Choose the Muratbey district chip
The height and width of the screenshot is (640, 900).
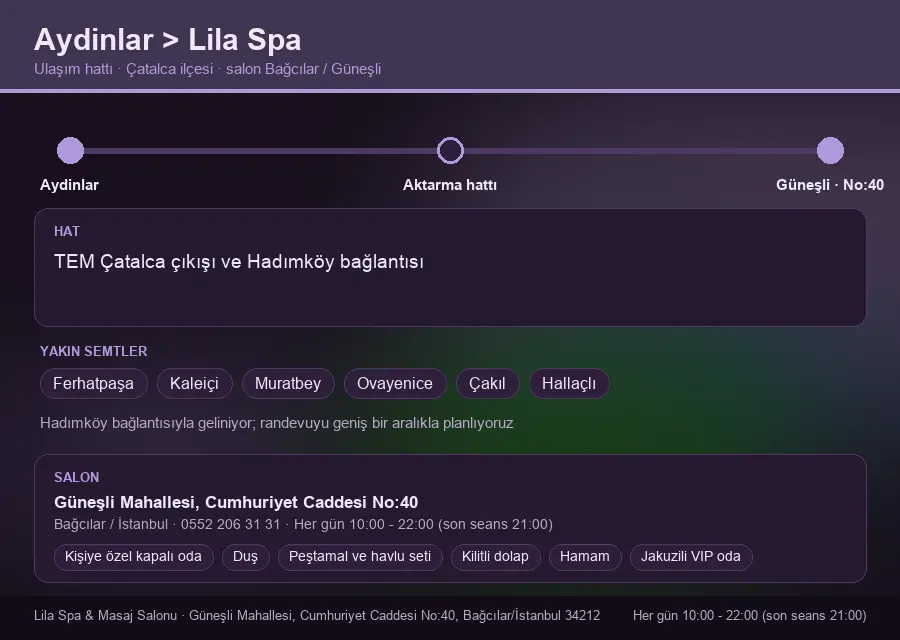coord(288,383)
